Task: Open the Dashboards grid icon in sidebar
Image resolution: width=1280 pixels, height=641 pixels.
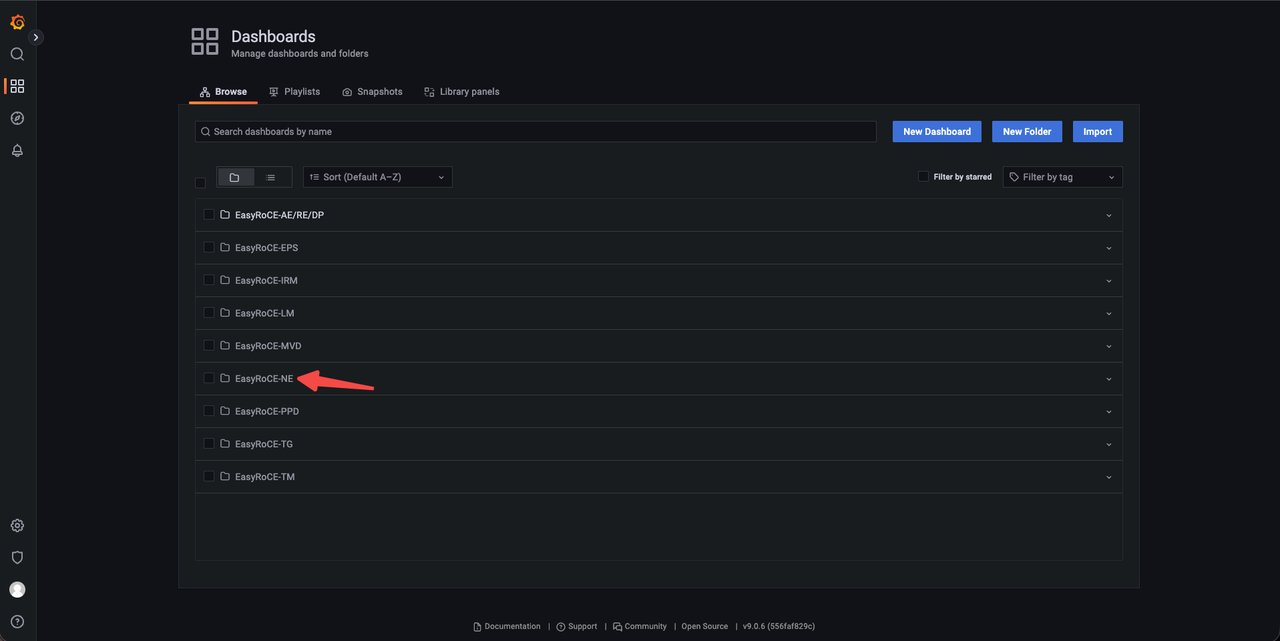Action: 17,86
